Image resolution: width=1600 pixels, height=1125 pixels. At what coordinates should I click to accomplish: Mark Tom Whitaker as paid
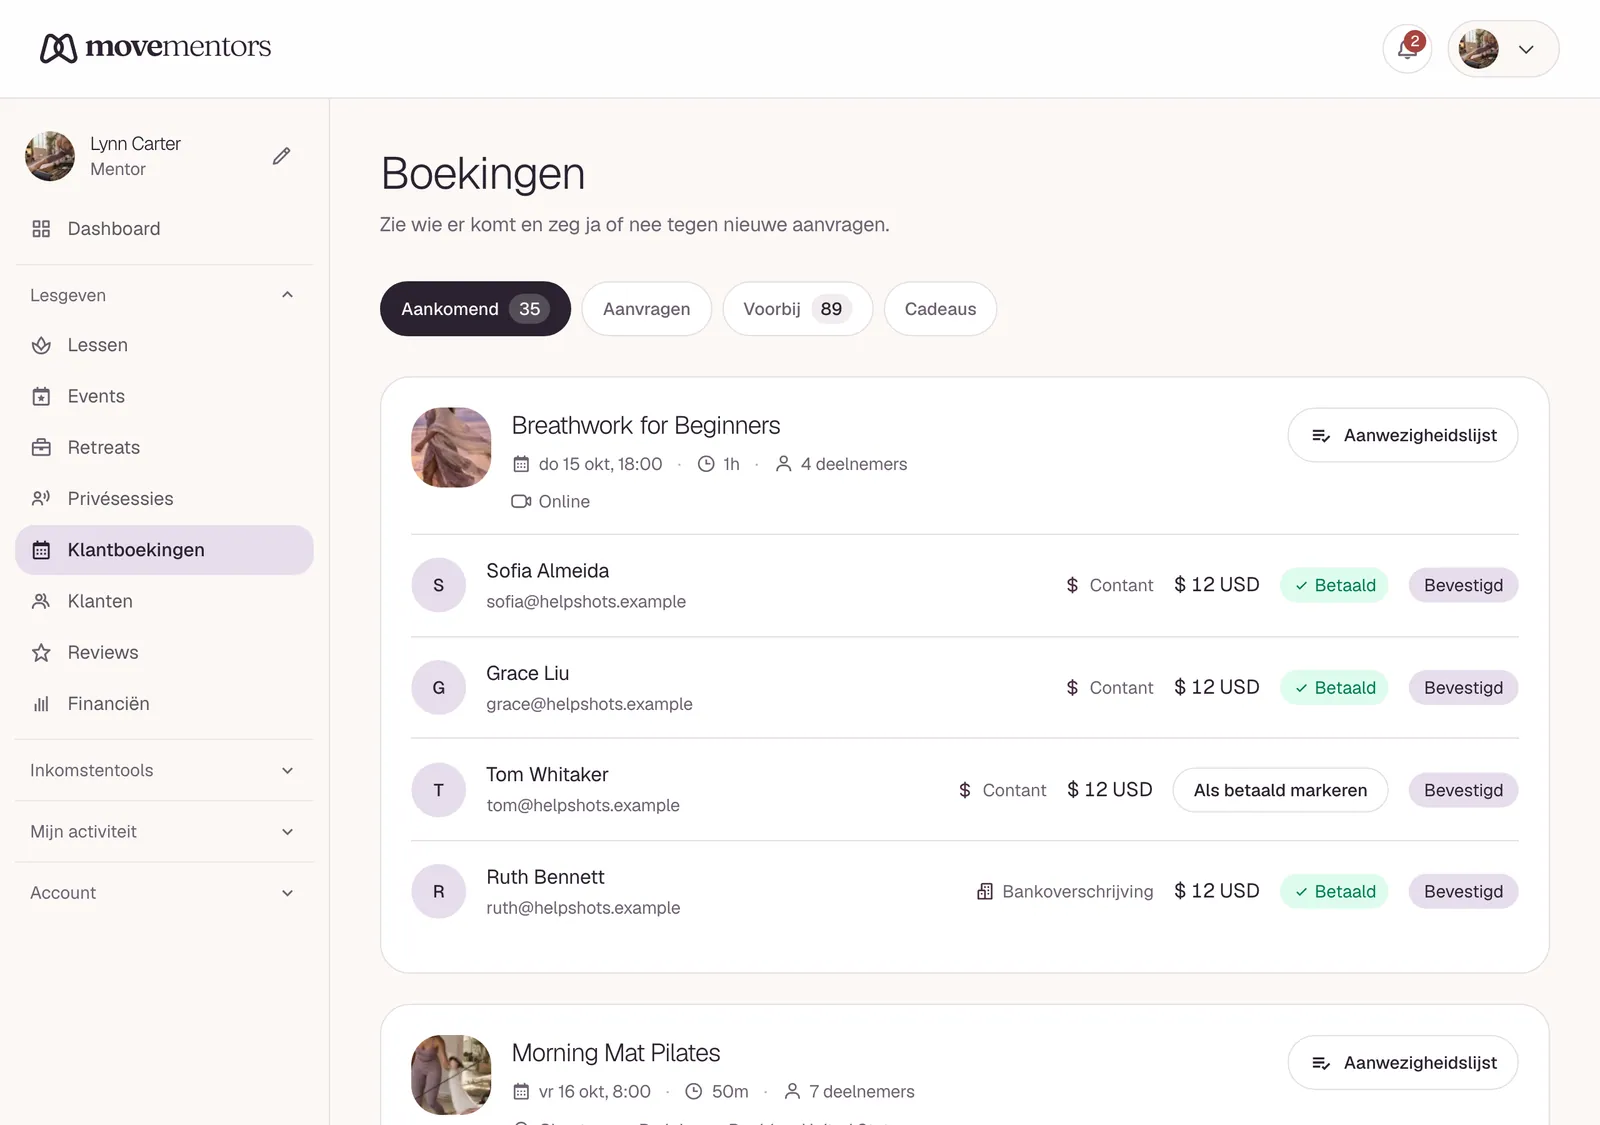[1280, 790]
